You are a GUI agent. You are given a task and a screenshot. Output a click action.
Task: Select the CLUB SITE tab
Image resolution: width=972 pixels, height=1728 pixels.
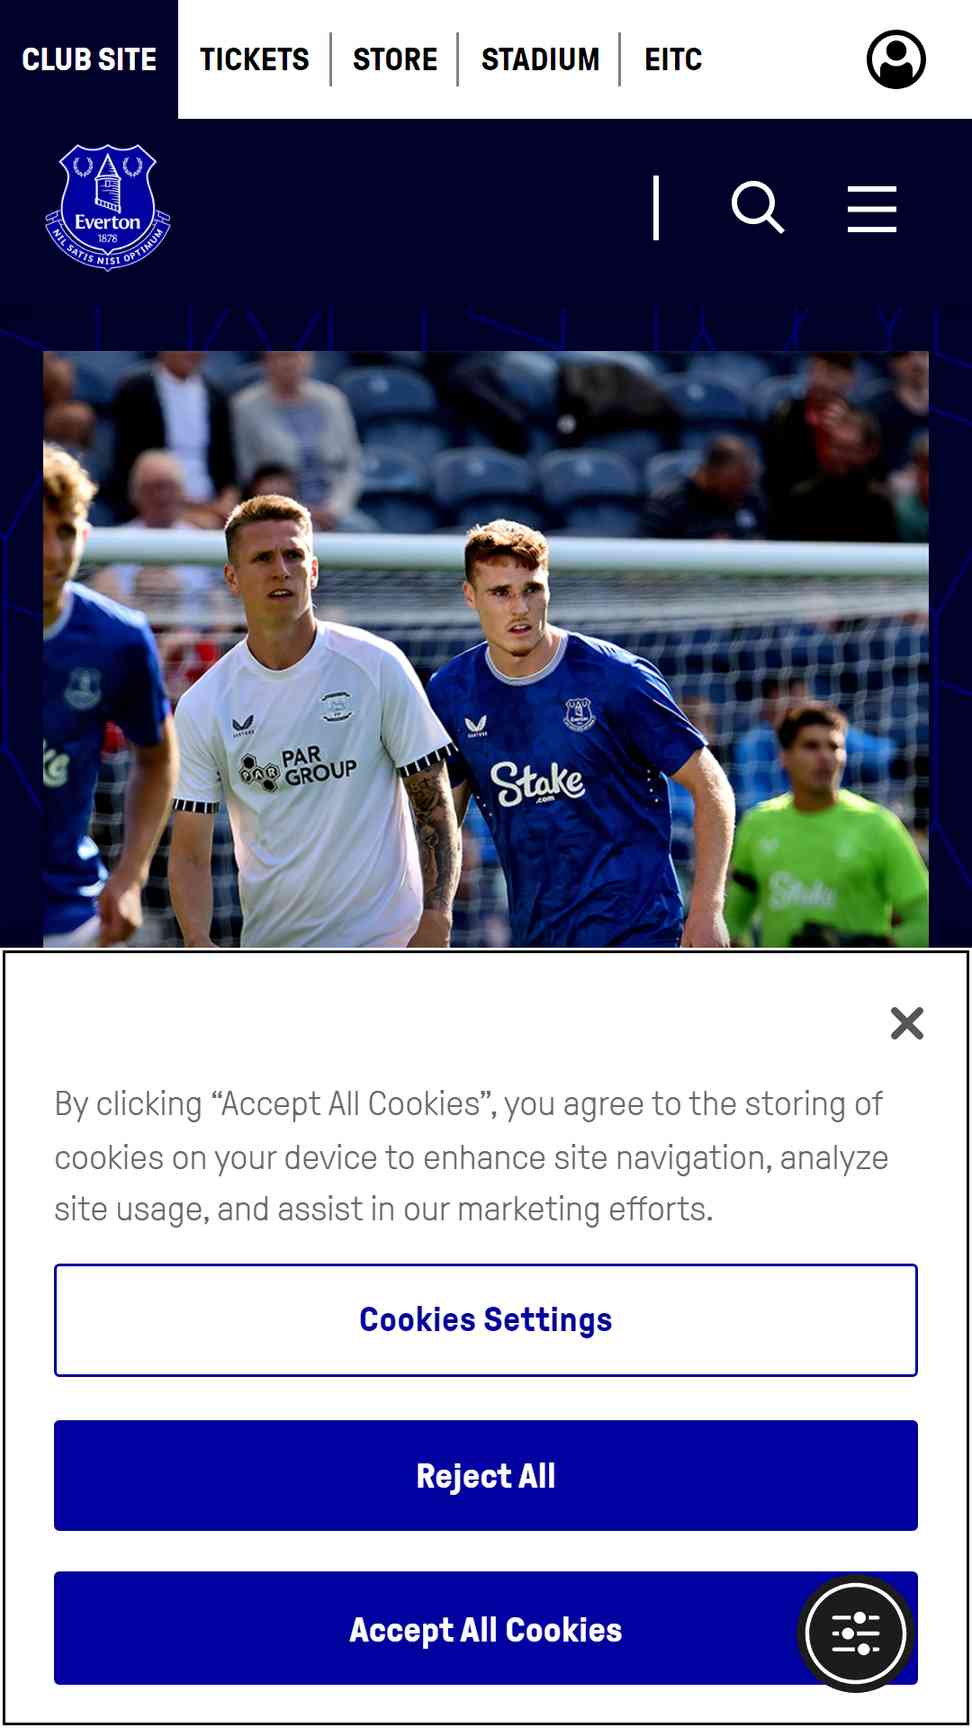[x=89, y=60]
